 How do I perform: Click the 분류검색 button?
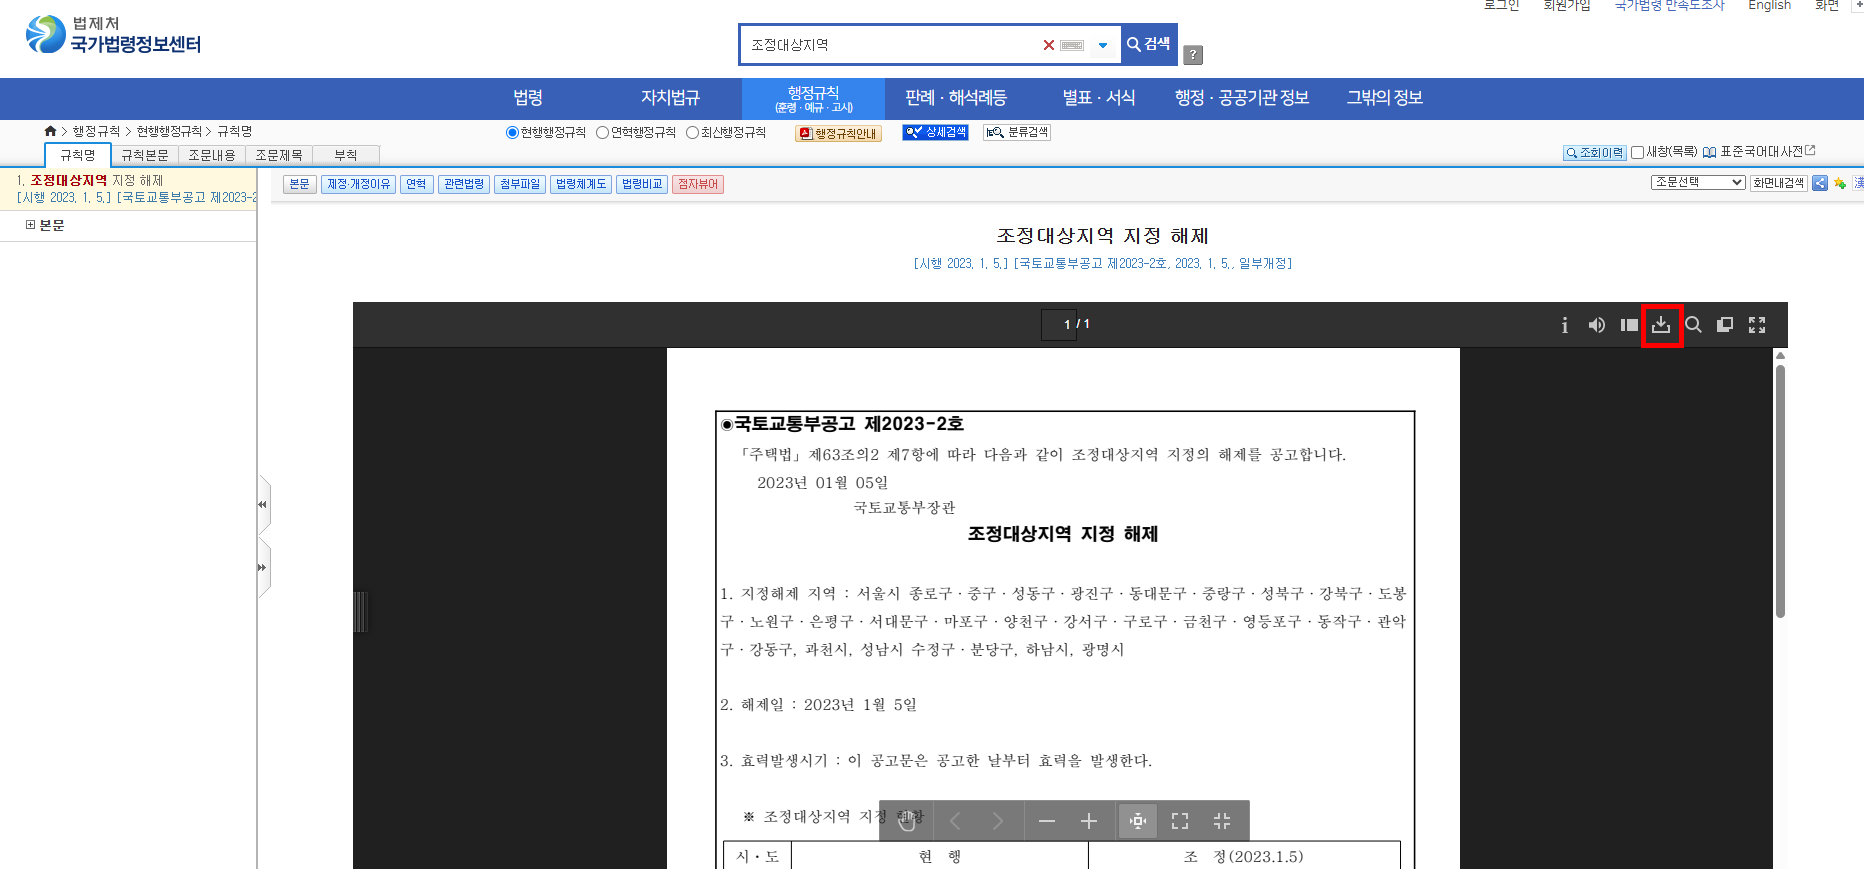1016,132
